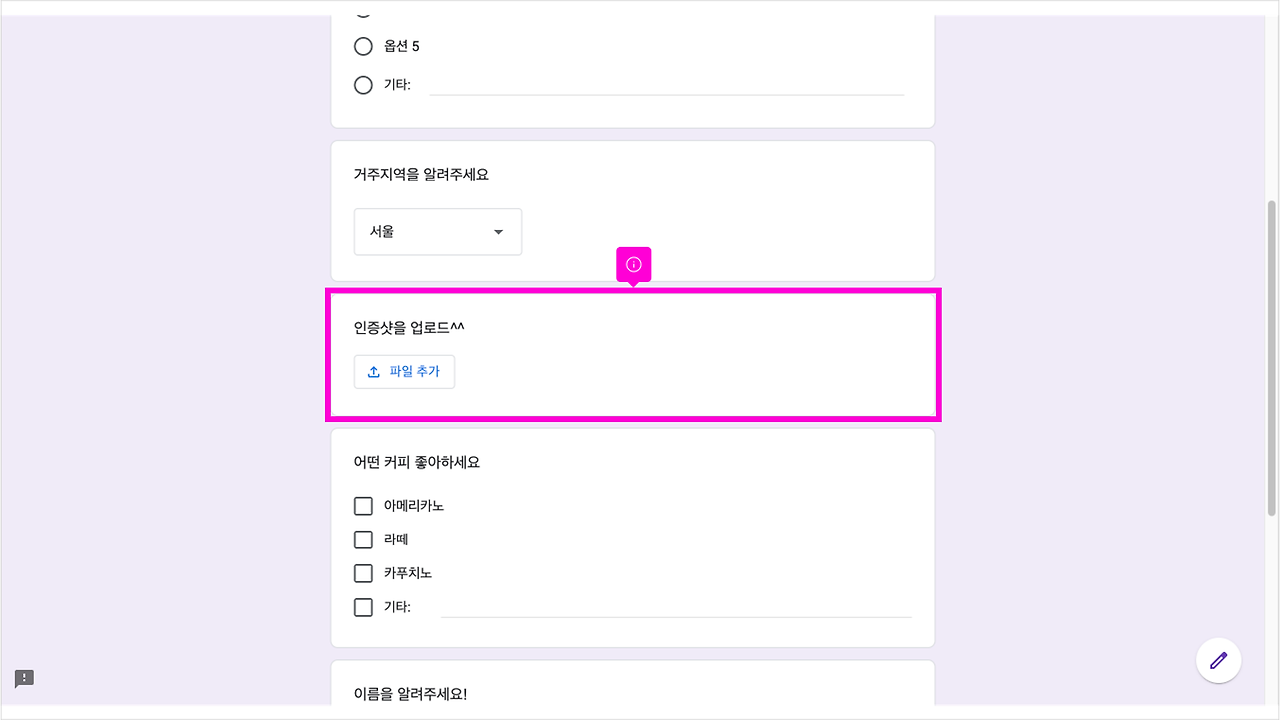Click the pencil edit button bottom right
This screenshot has height=720, width=1280.
[1218, 660]
